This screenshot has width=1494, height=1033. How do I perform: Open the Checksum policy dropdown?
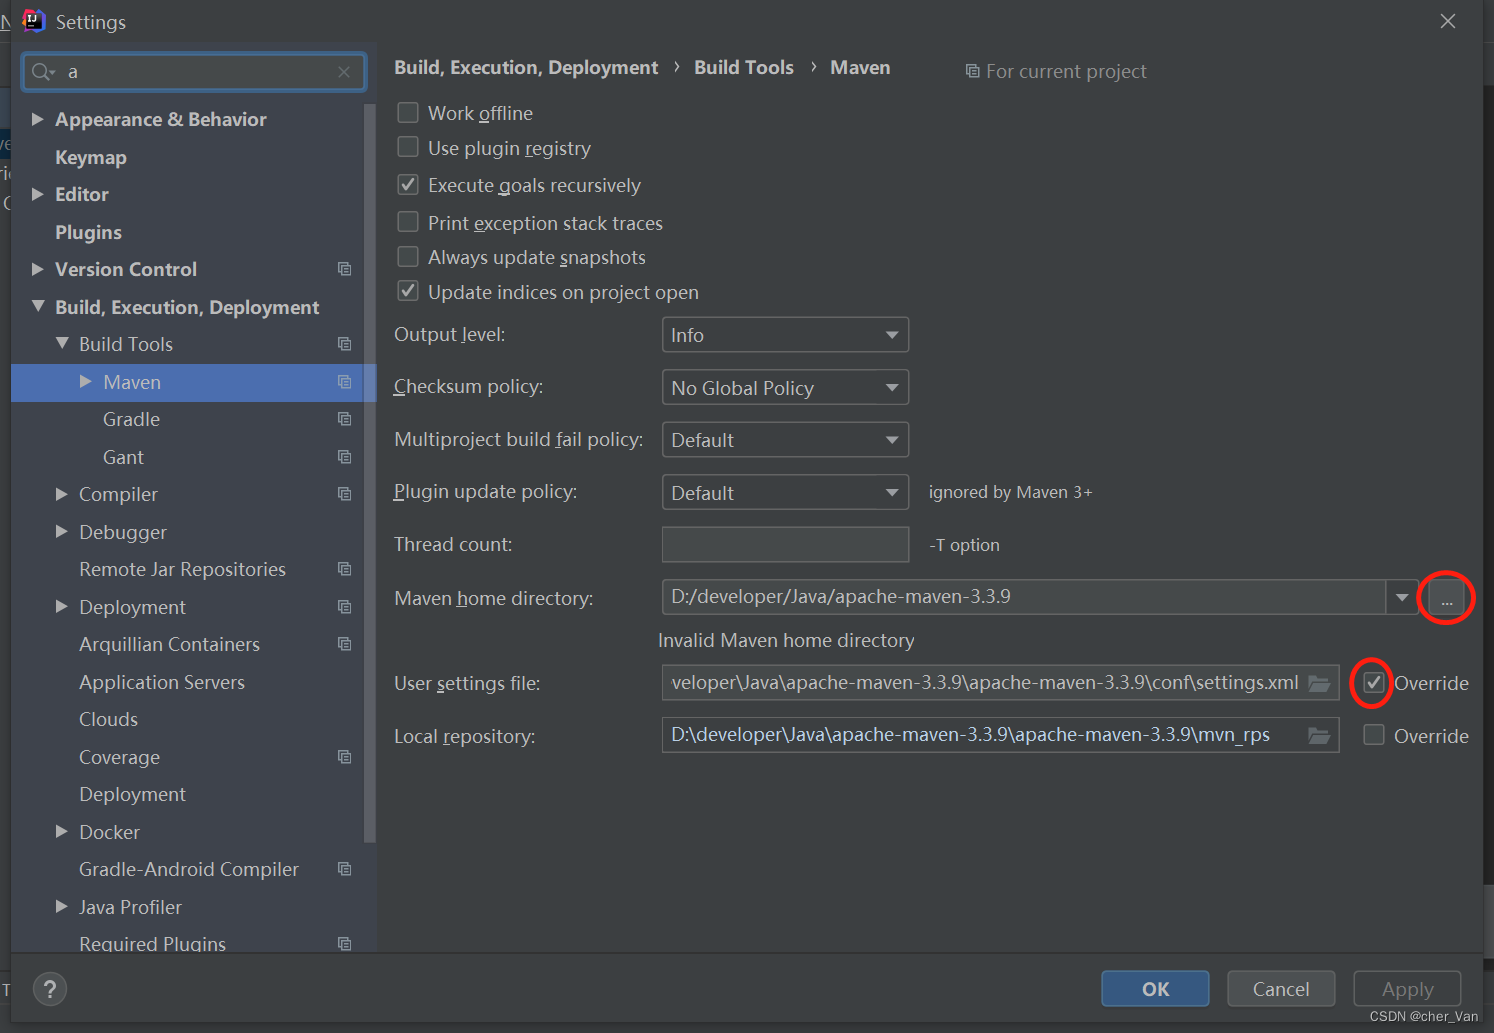point(785,387)
